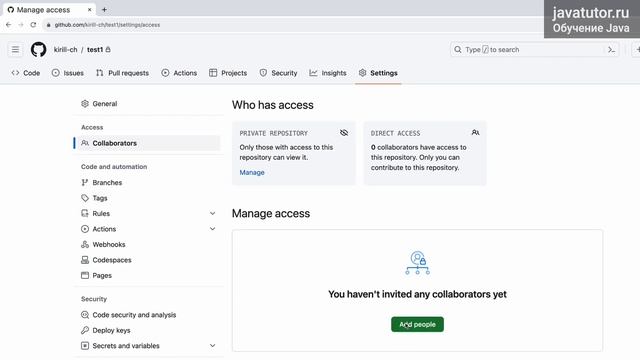Open the Code tab
640x360 pixels.
tap(26, 73)
